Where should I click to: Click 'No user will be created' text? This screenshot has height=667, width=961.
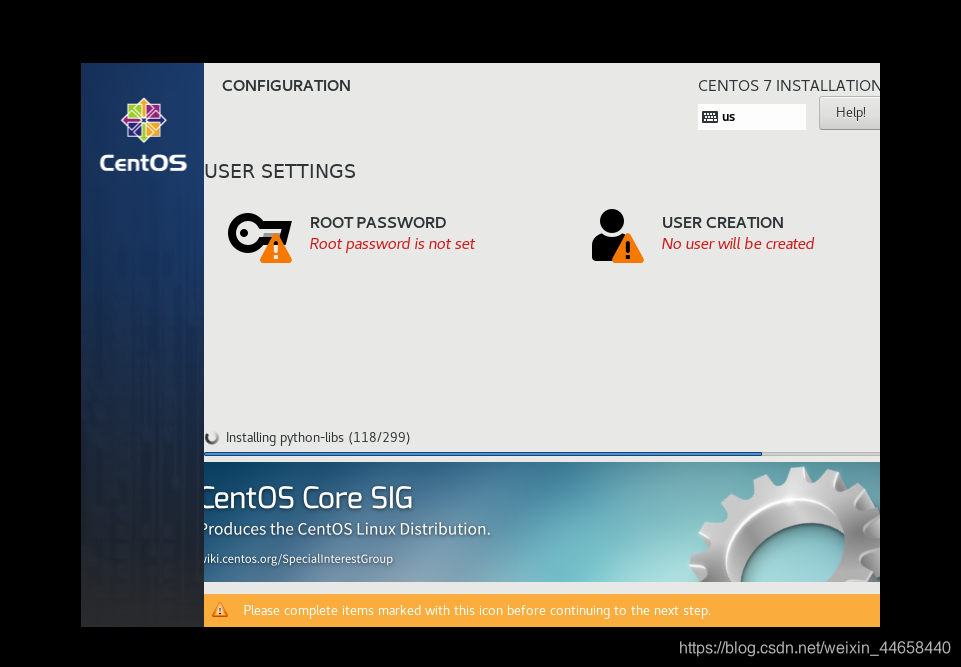[738, 244]
